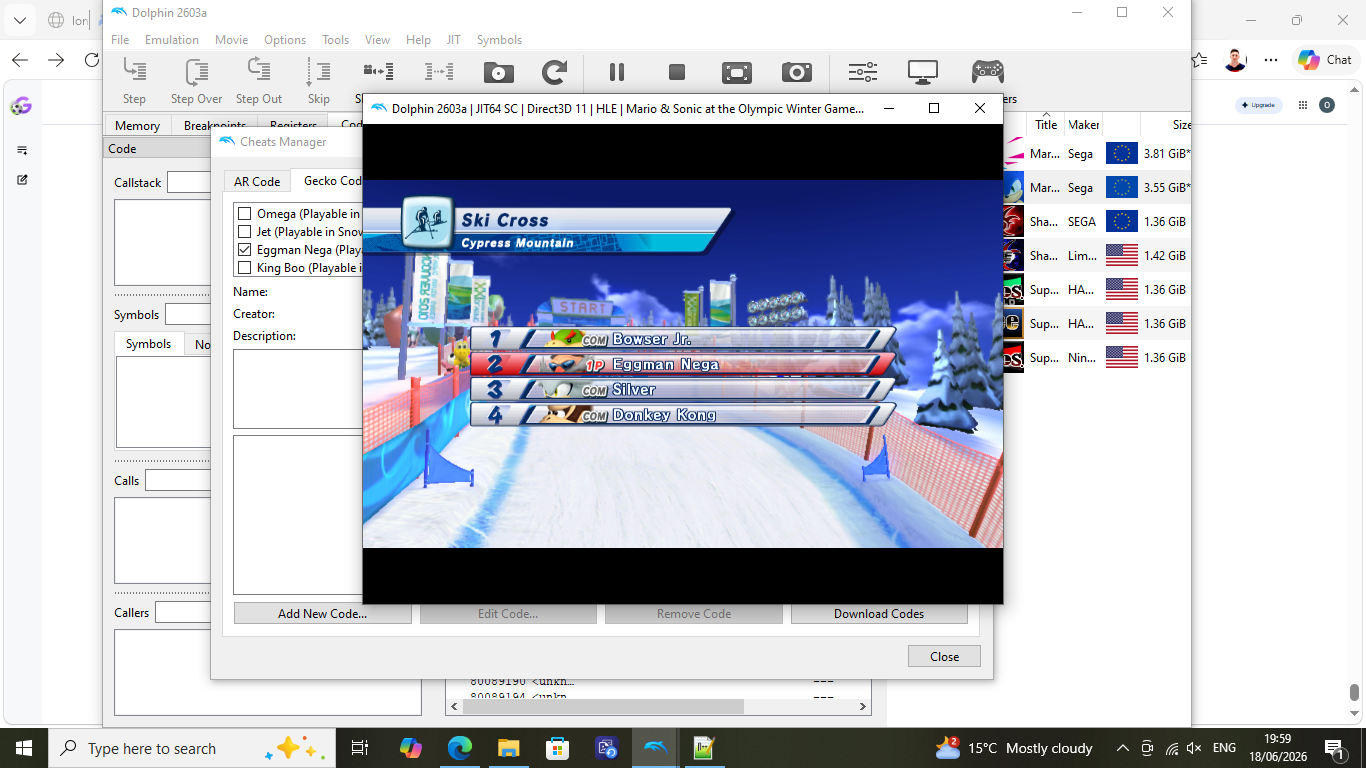Show hidden system tray icons chevron
This screenshot has width=1366, height=768.
coord(1122,748)
